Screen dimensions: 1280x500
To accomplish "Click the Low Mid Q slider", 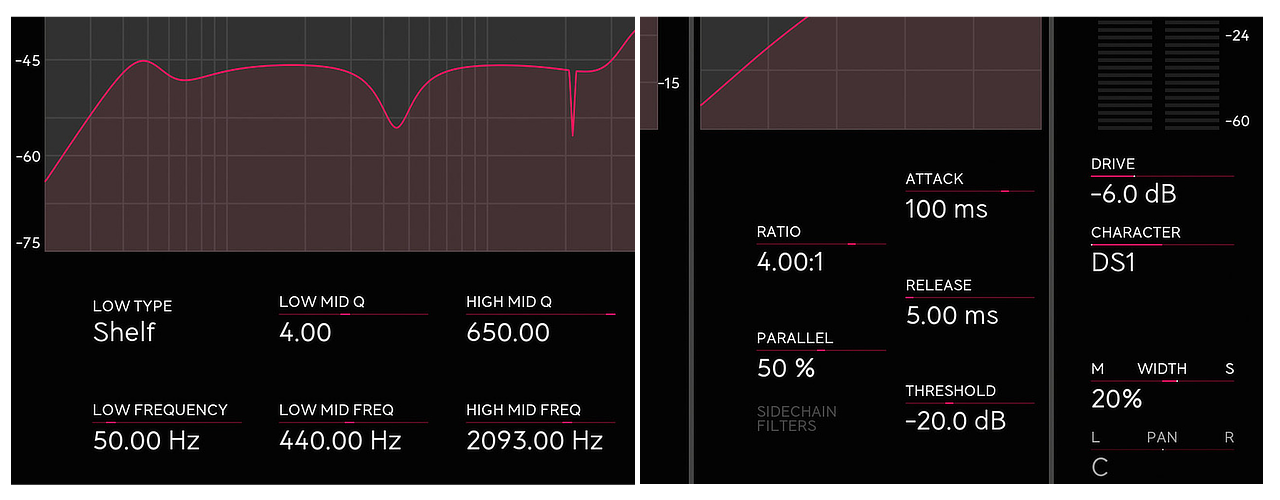I will point(353,314).
